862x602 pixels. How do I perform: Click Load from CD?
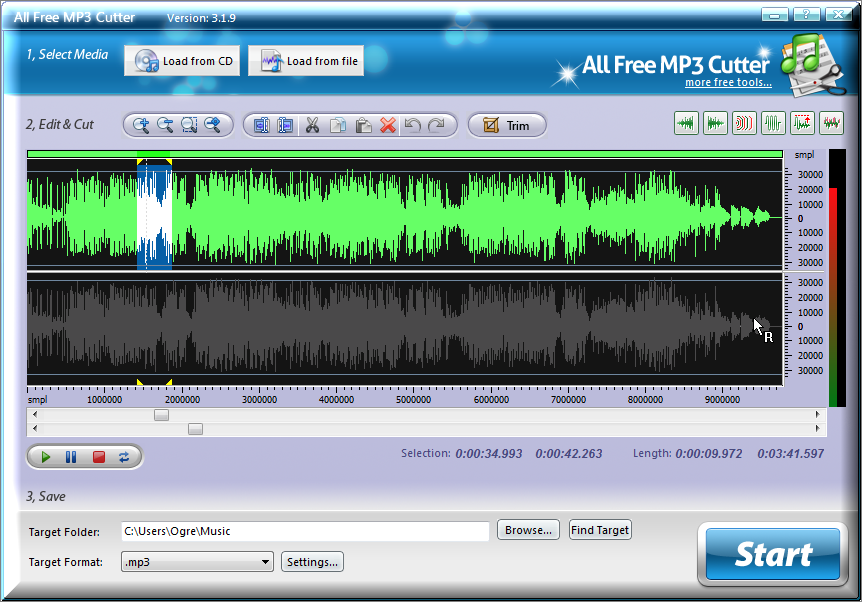[182, 61]
